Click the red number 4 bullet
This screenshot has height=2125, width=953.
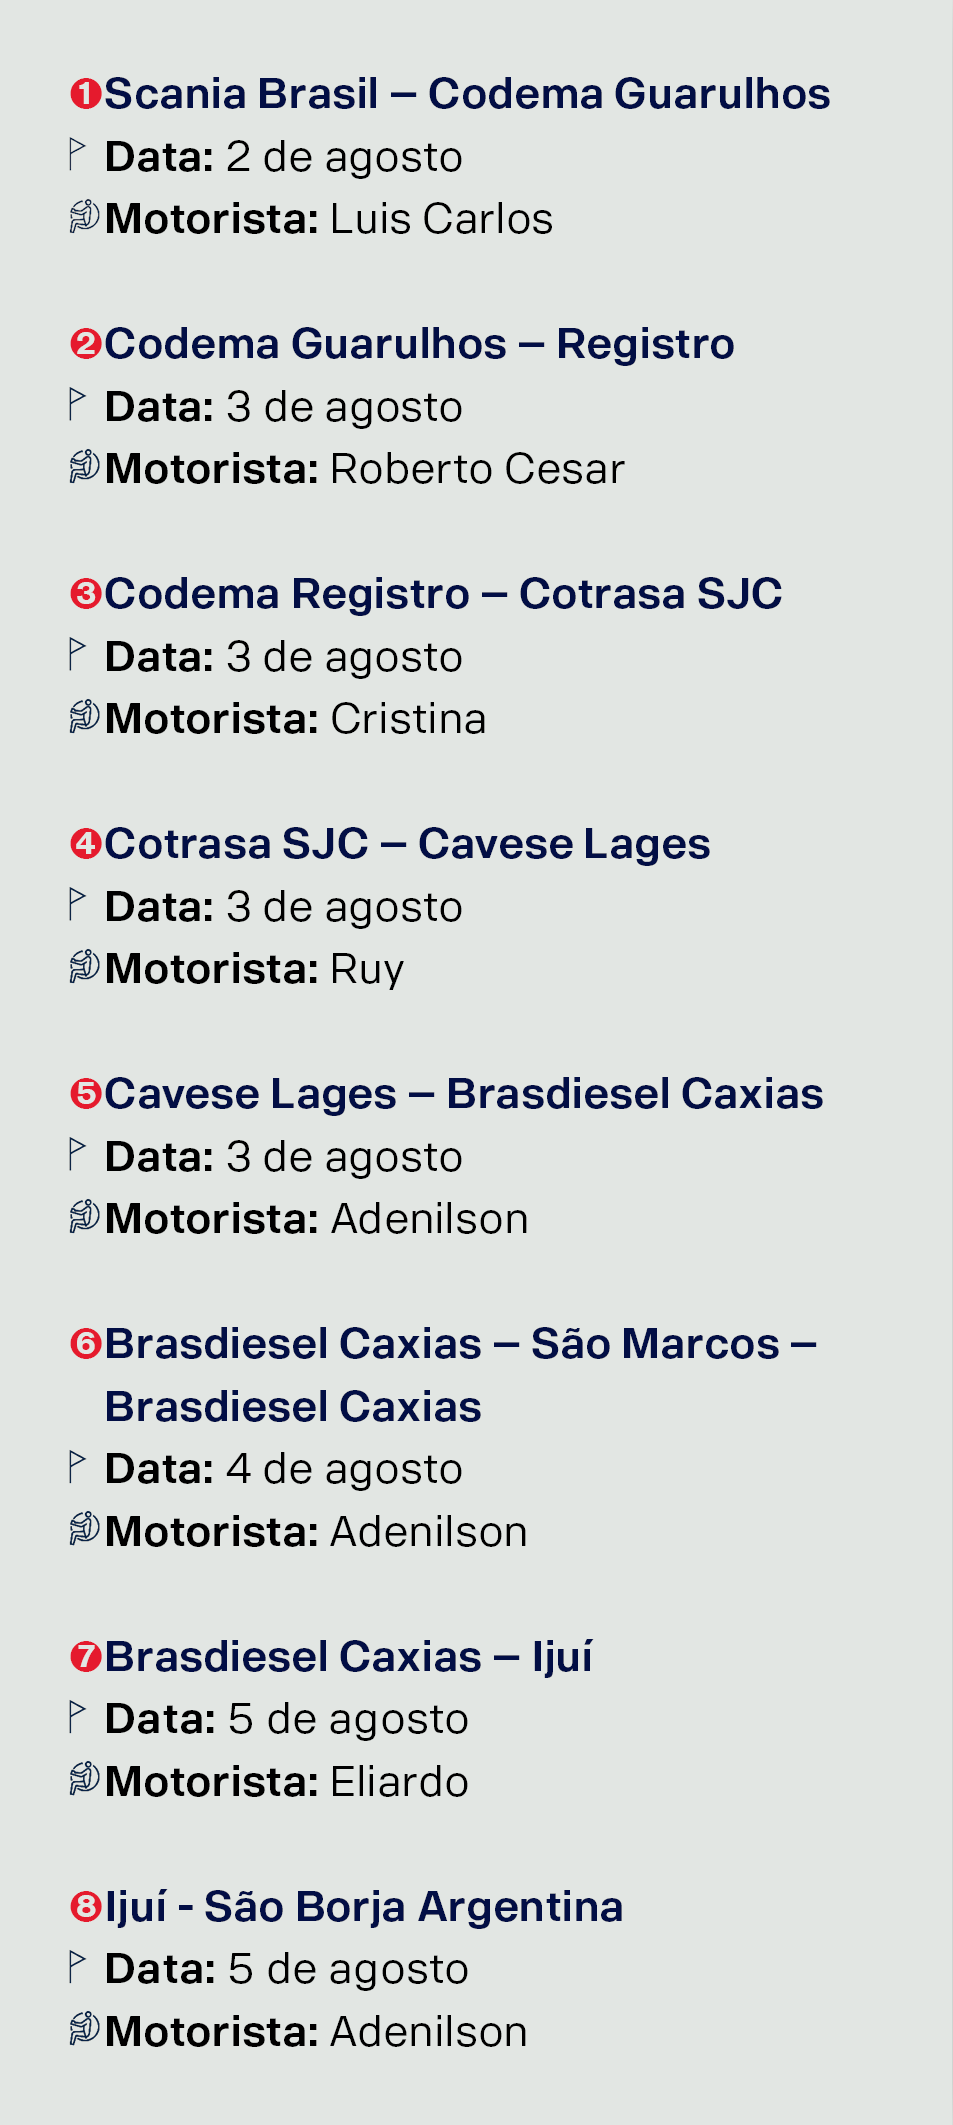click(86, 845)
